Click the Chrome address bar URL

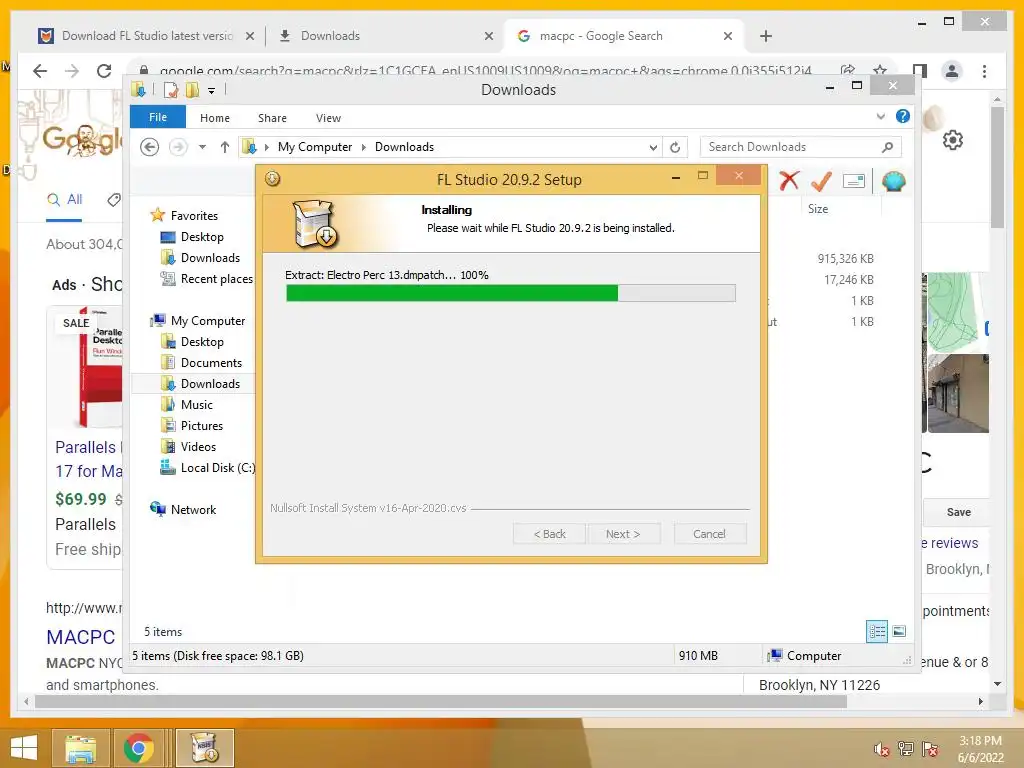click(x=485, y=71)
